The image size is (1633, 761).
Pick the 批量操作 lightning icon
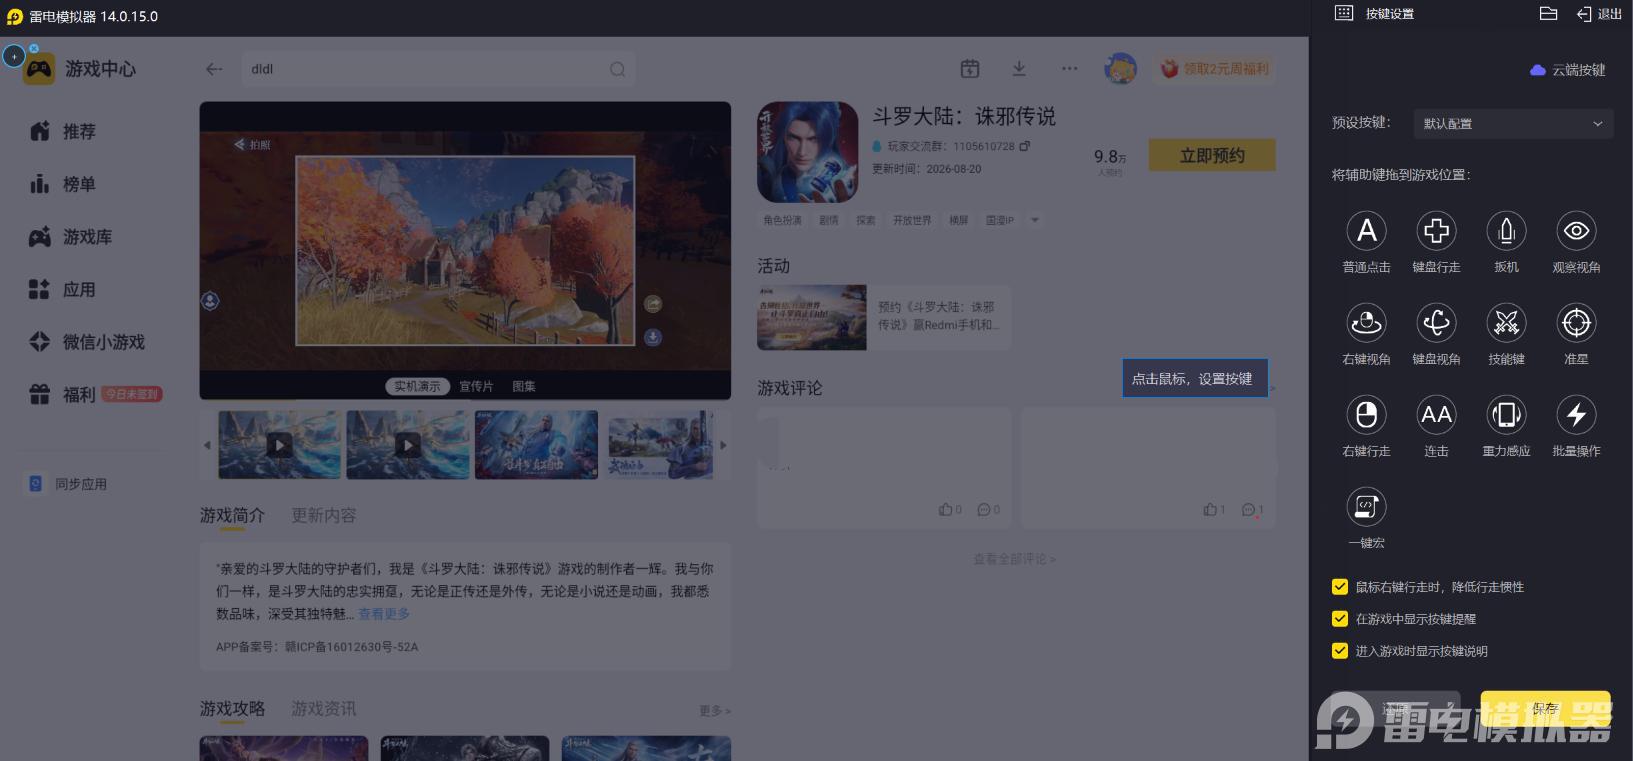[1576, 415]
